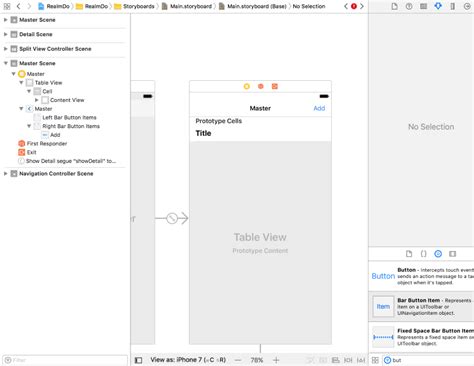
Task: Click the No Selection breadcrumb
Action: (309, 6)
